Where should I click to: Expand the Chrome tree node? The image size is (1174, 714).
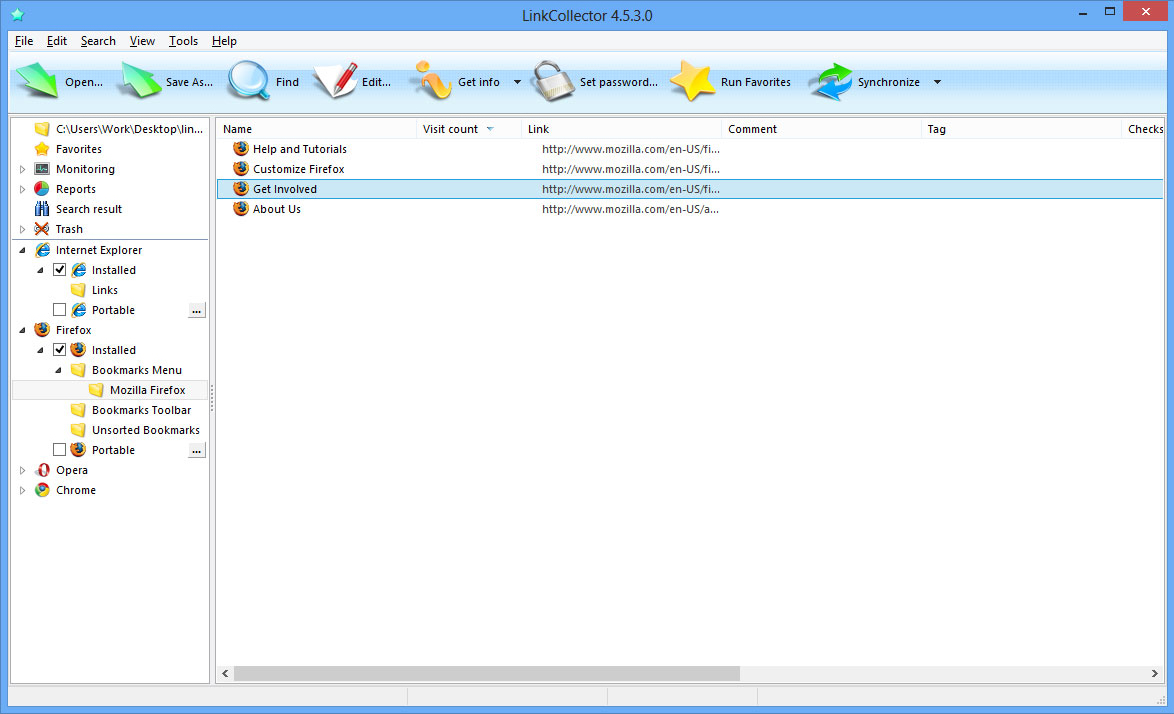(x=23, y=490)
